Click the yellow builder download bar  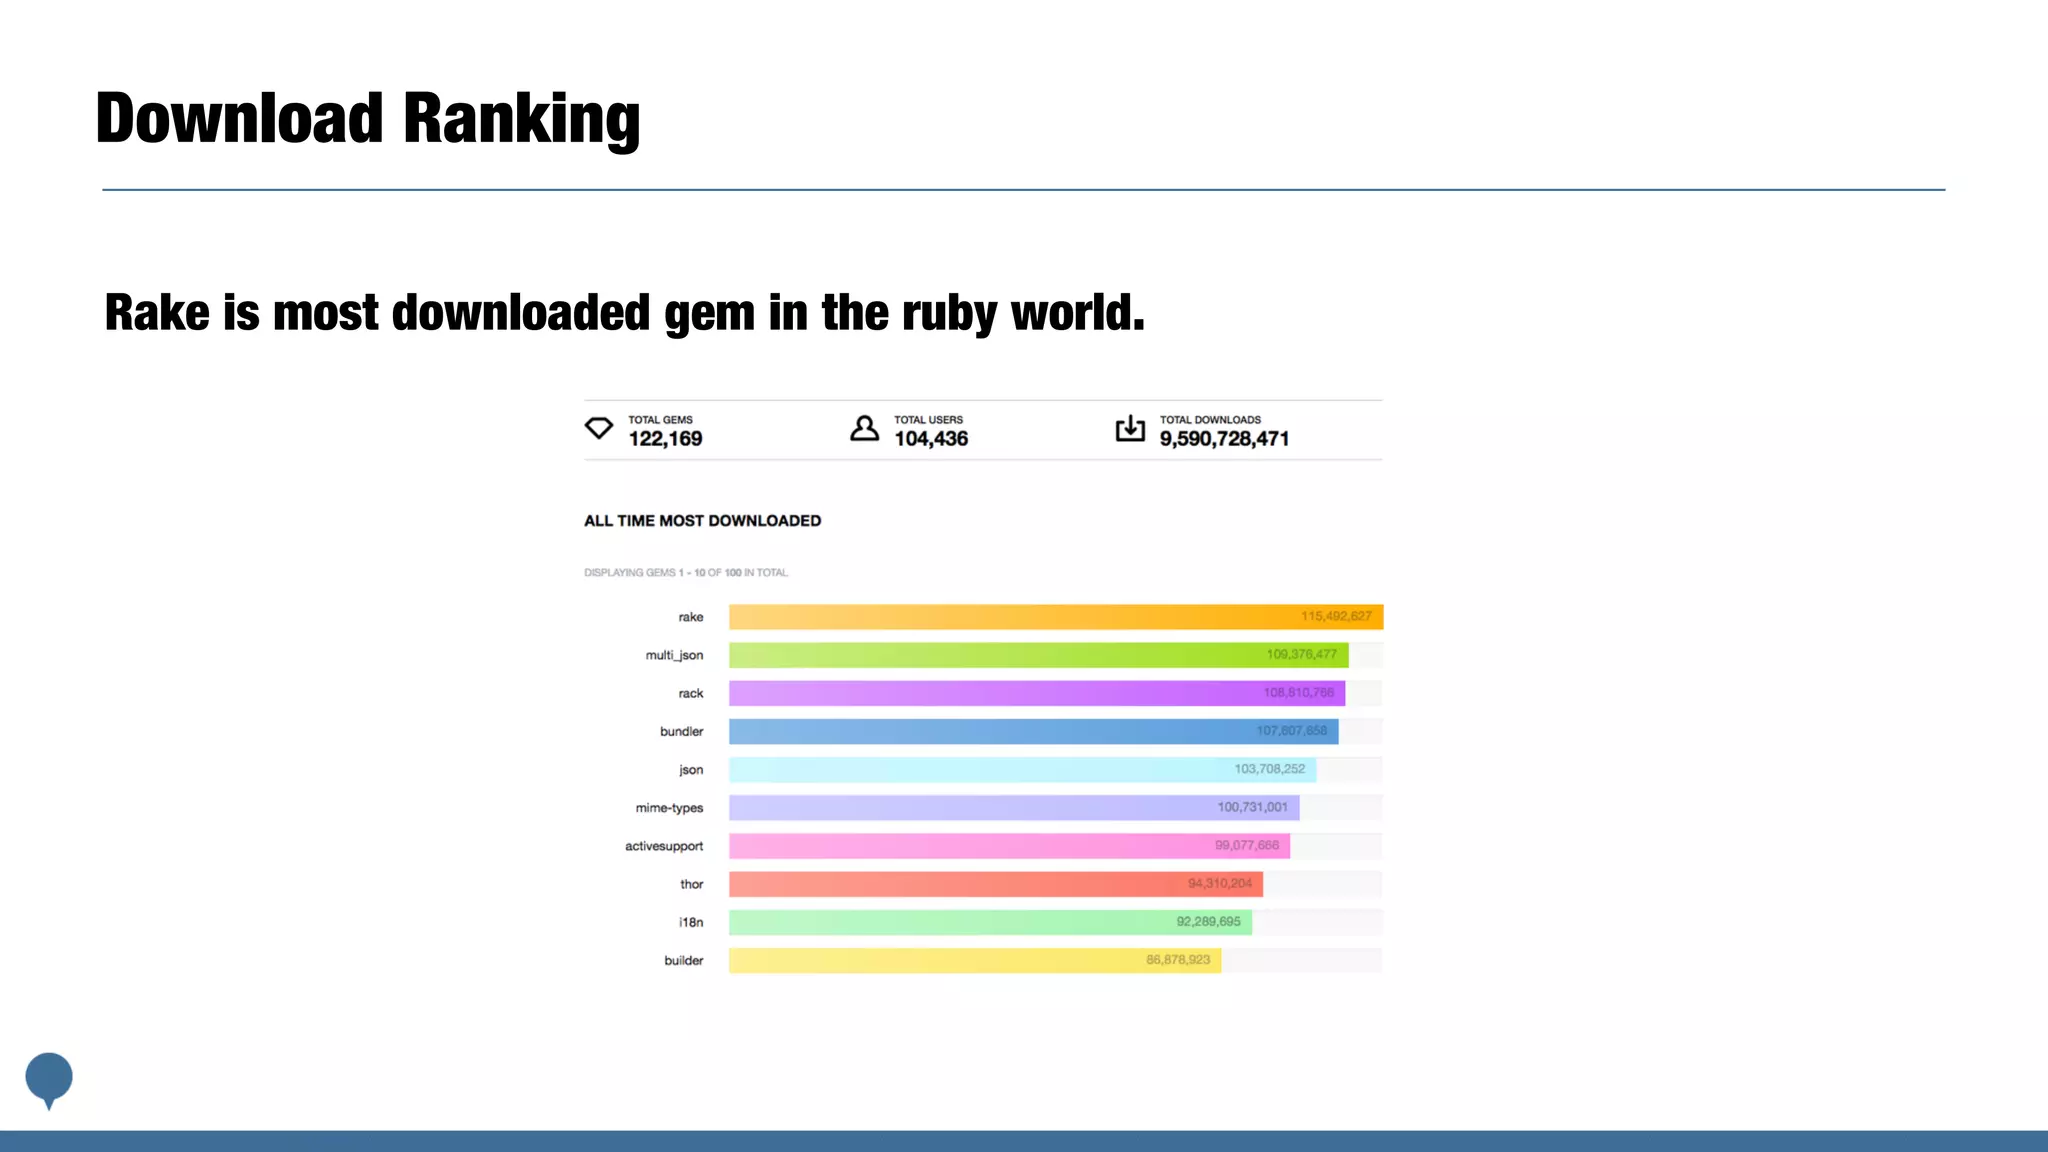[975, 960]
